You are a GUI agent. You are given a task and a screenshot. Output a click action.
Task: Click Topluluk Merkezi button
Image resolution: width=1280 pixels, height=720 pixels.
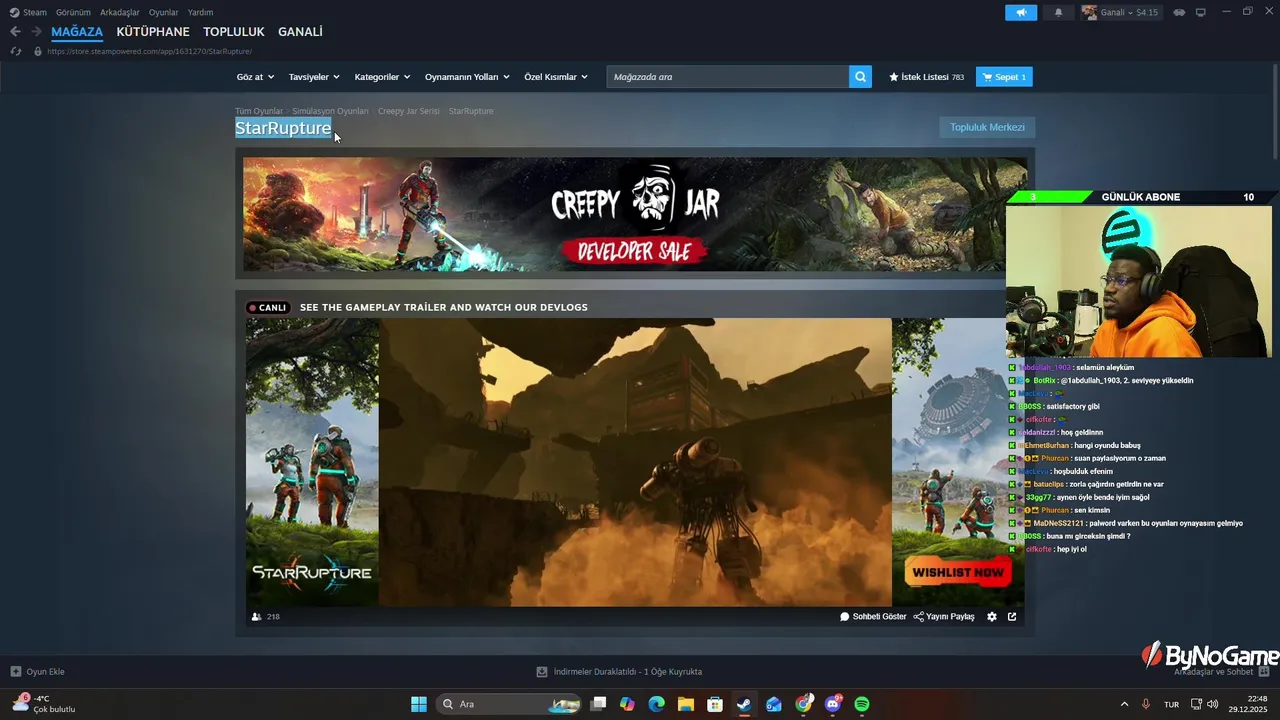[x=987, y=128]
